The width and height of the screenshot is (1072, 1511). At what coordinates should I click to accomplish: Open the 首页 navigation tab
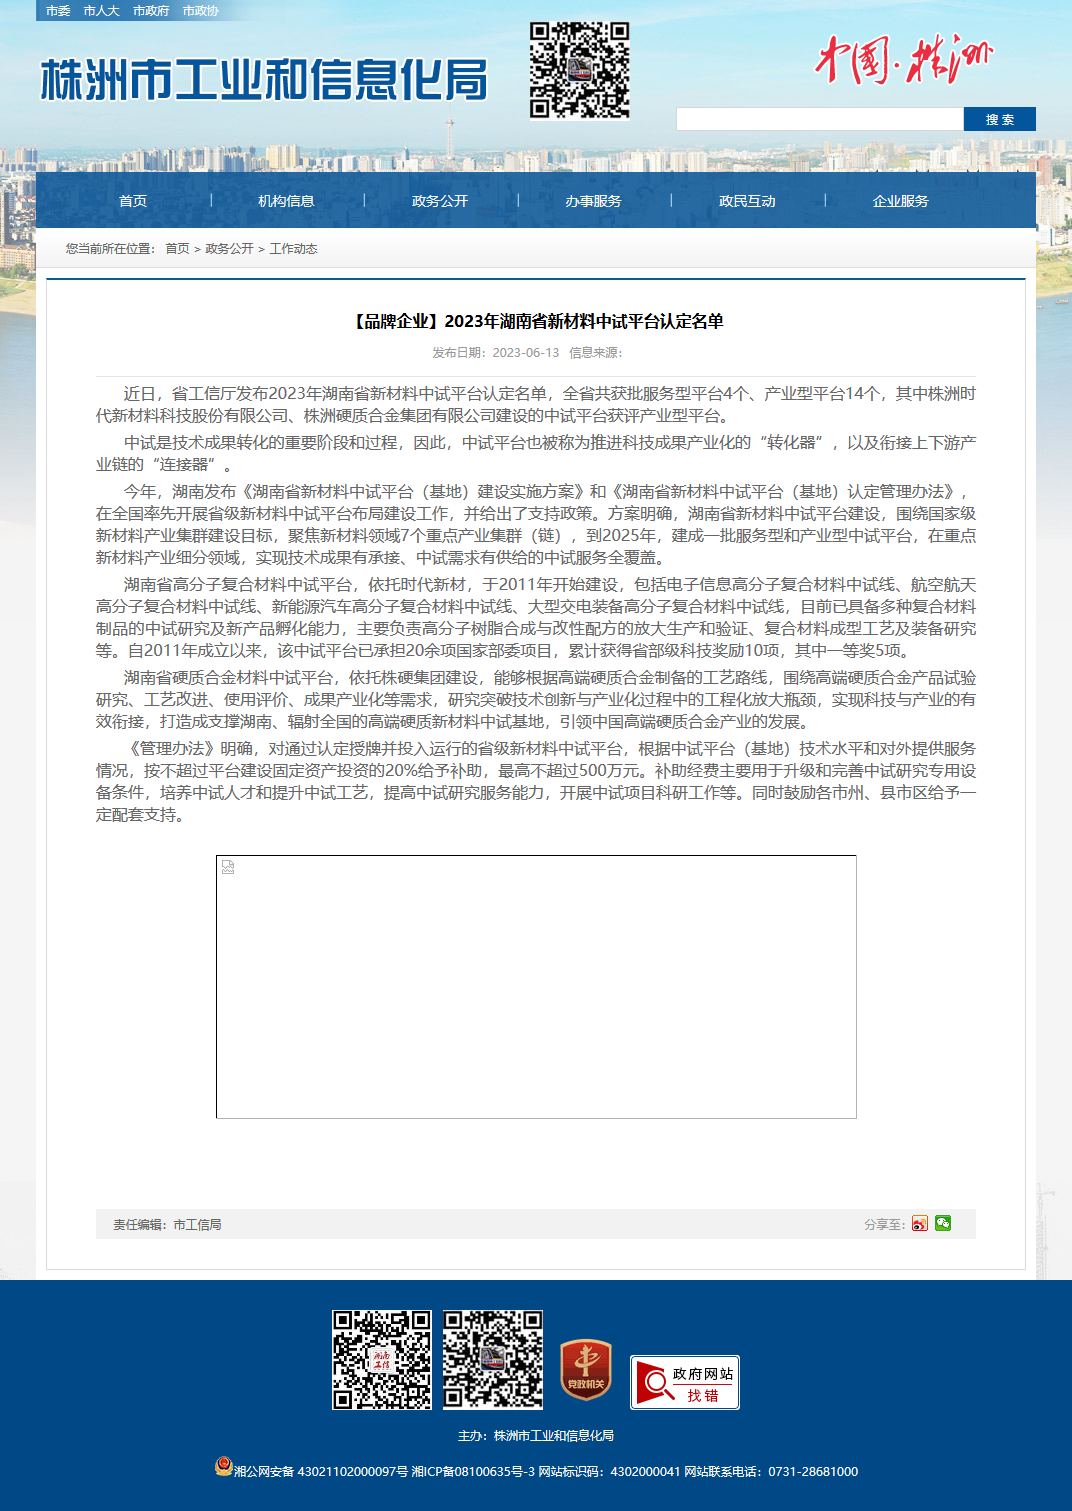[133, 201]
